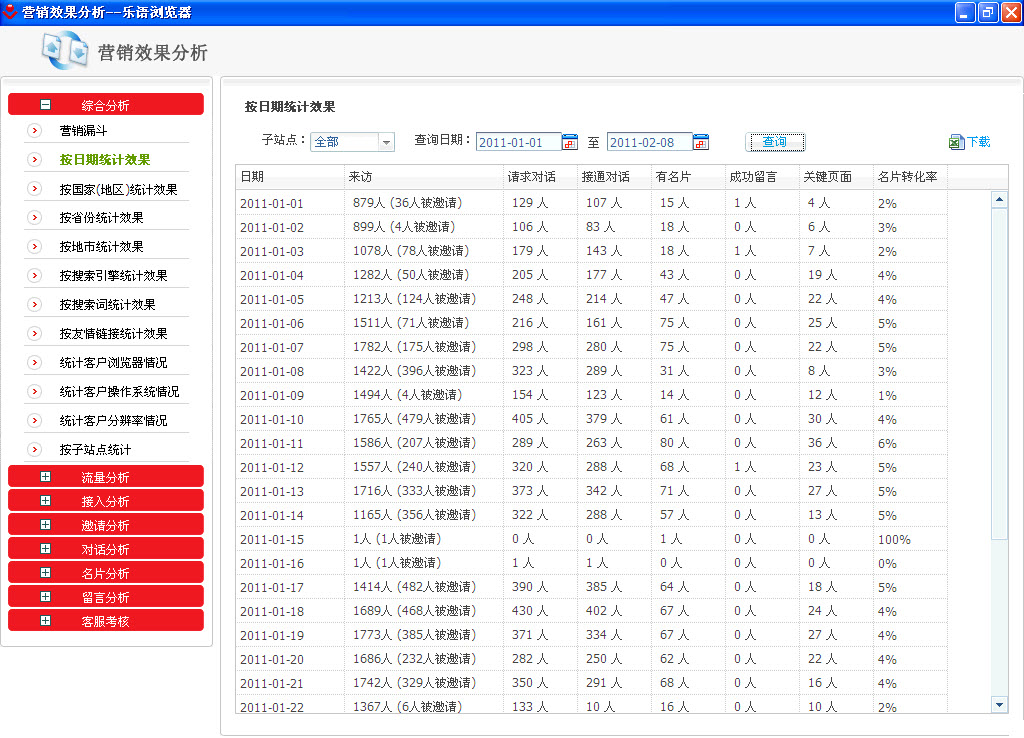Open 按省份统计效果 report
Viewport: 1024px width, 738px height.
click(x=101, y=217)
